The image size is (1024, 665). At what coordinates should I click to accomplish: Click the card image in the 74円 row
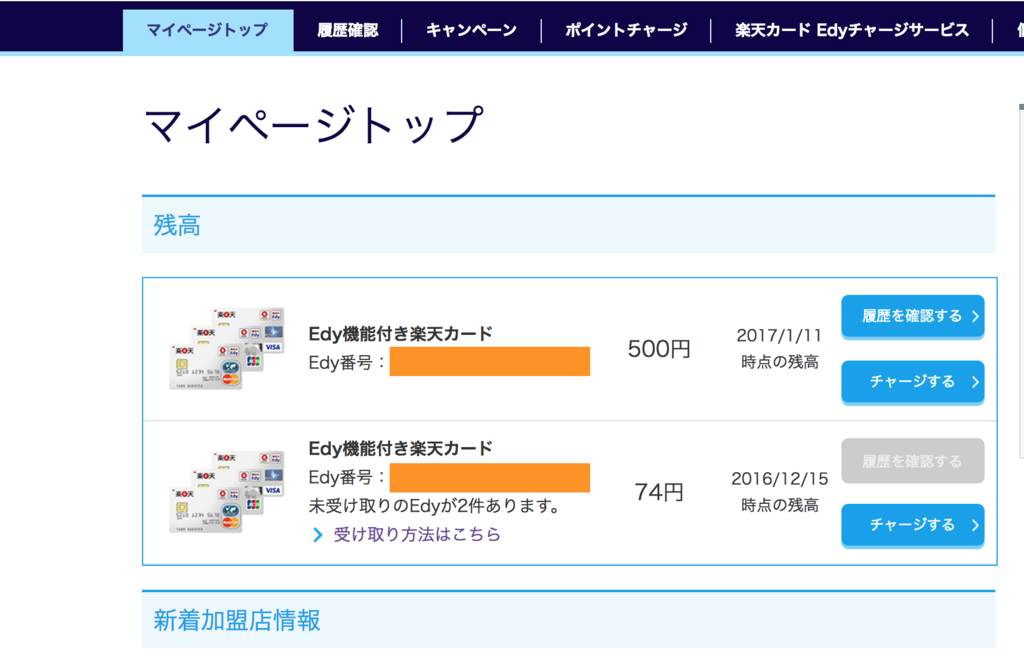click(x=227, y=491)
